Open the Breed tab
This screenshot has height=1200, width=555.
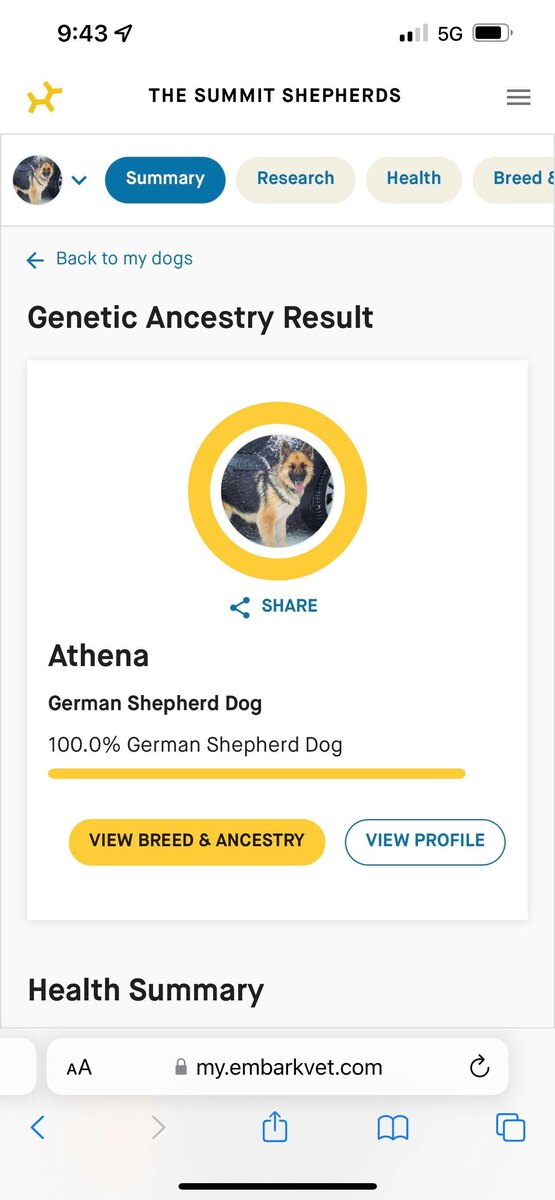point(518,179)
